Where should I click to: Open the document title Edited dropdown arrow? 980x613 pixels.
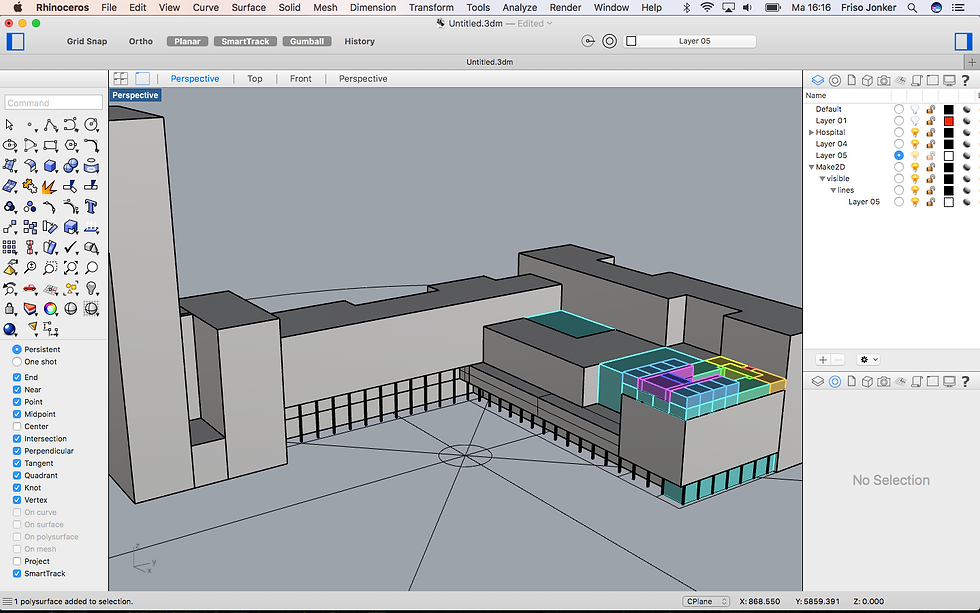tap(549, 24)
